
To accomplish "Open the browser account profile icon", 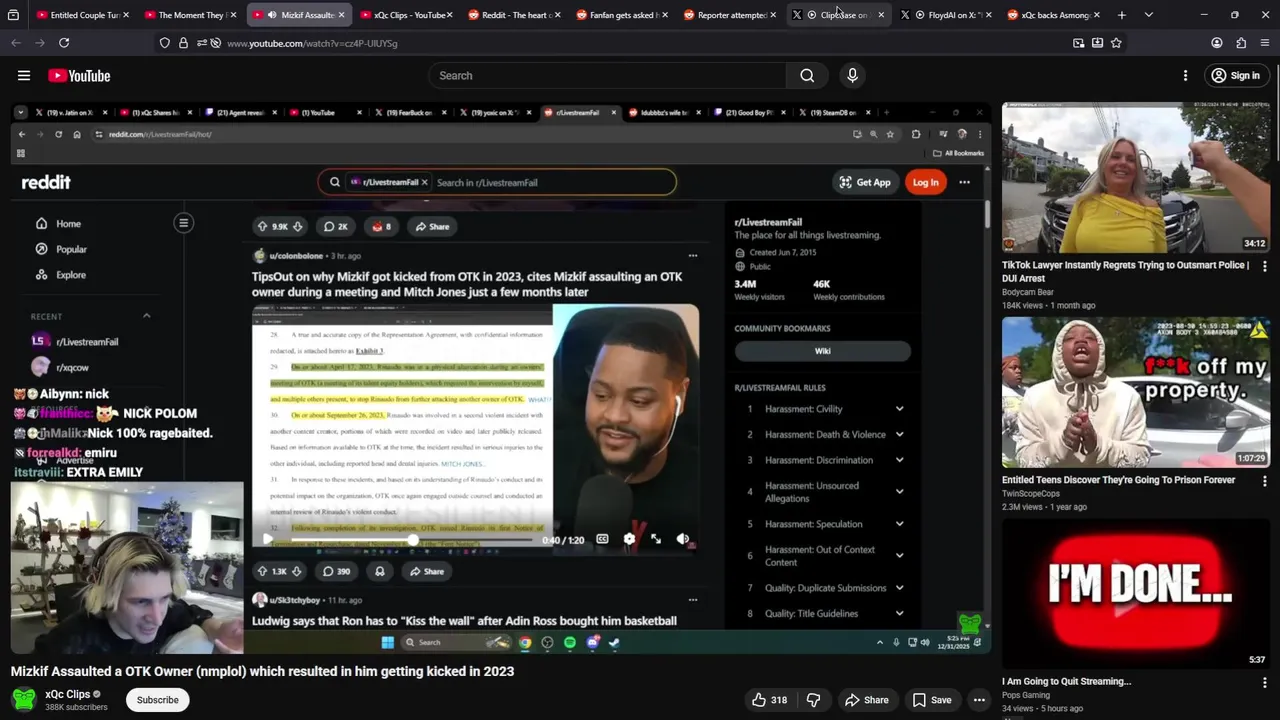I will [1217, 43].
